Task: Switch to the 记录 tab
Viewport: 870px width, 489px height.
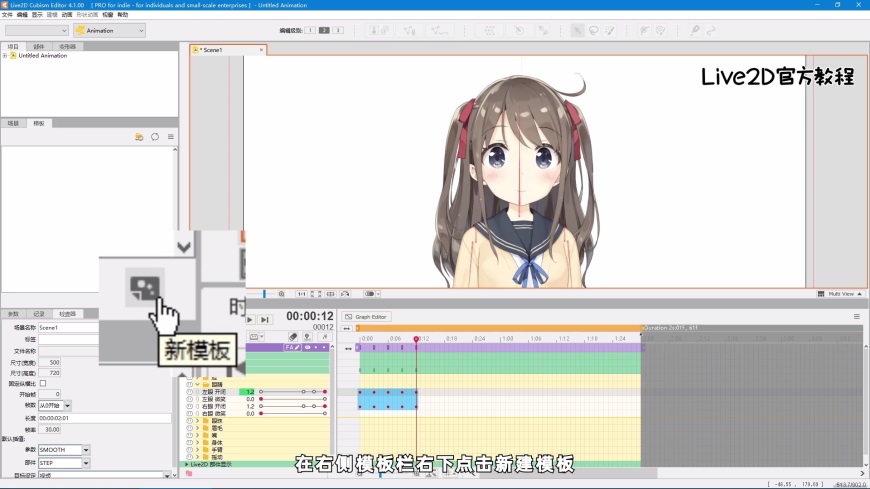Action: tap(39, 314)
